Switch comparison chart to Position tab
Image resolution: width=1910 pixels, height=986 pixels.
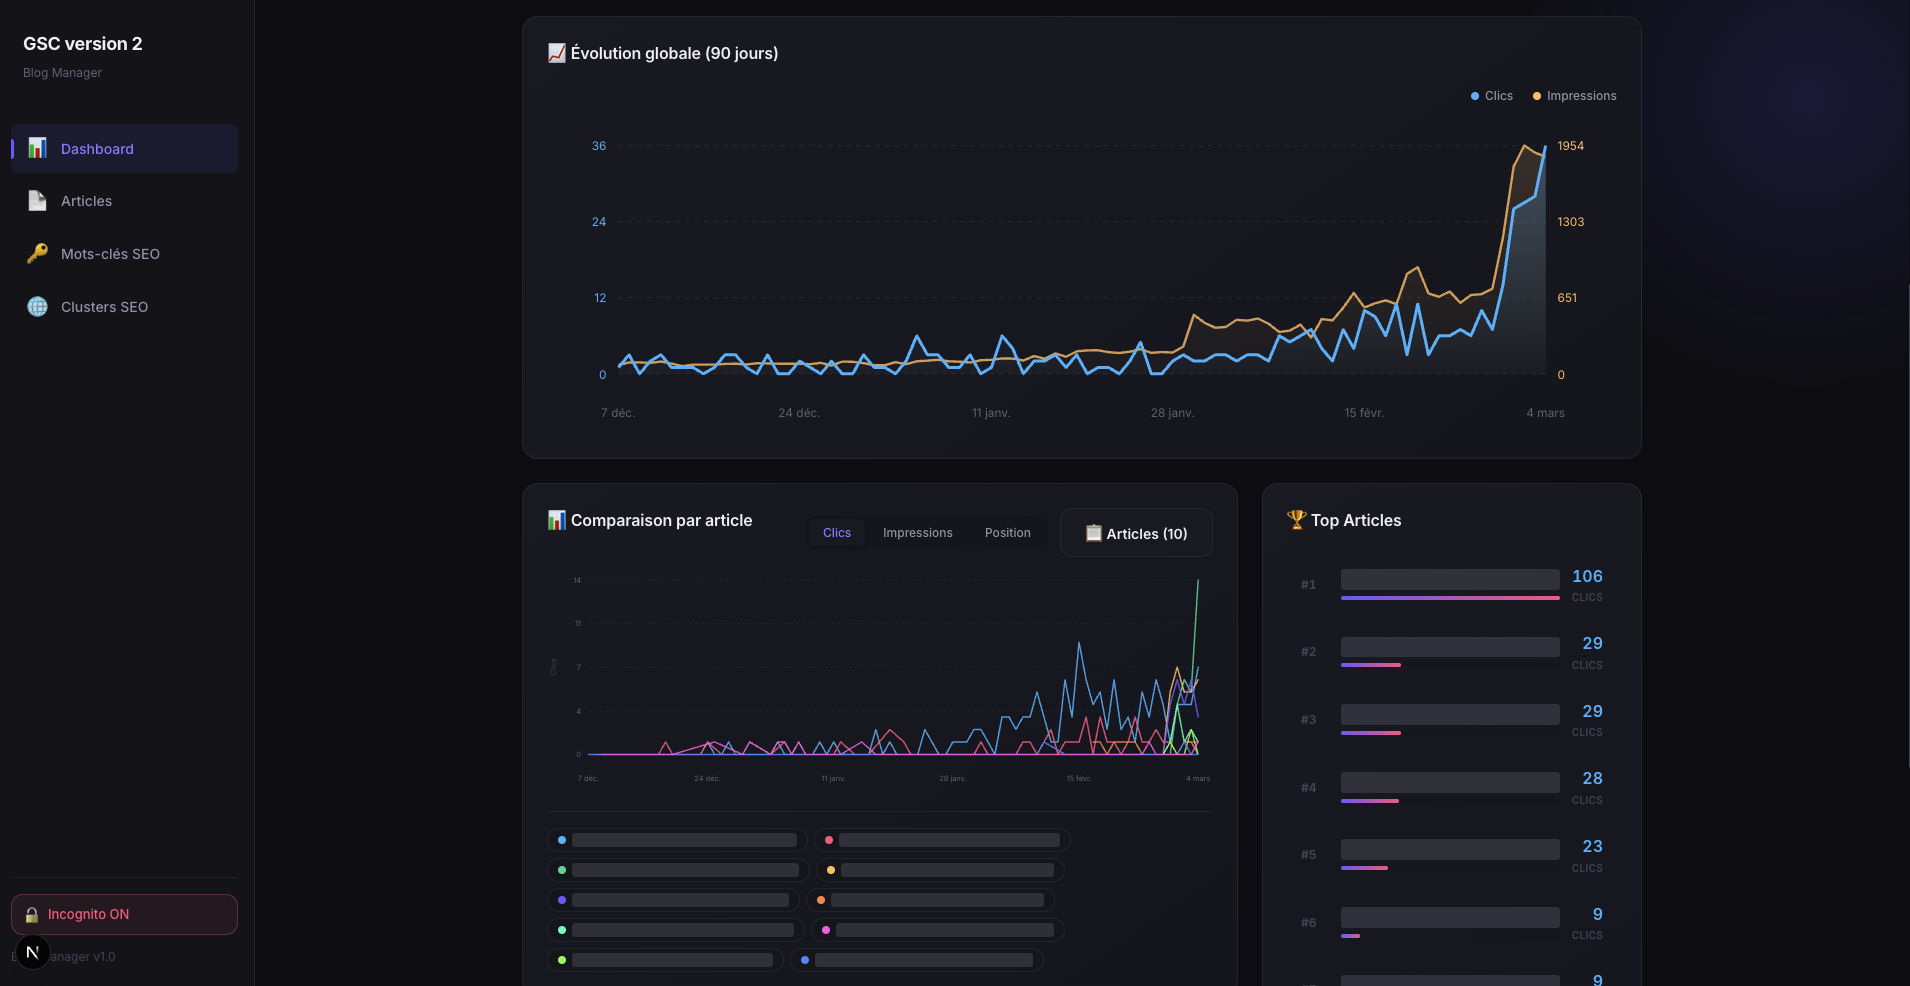point(1007,533)
